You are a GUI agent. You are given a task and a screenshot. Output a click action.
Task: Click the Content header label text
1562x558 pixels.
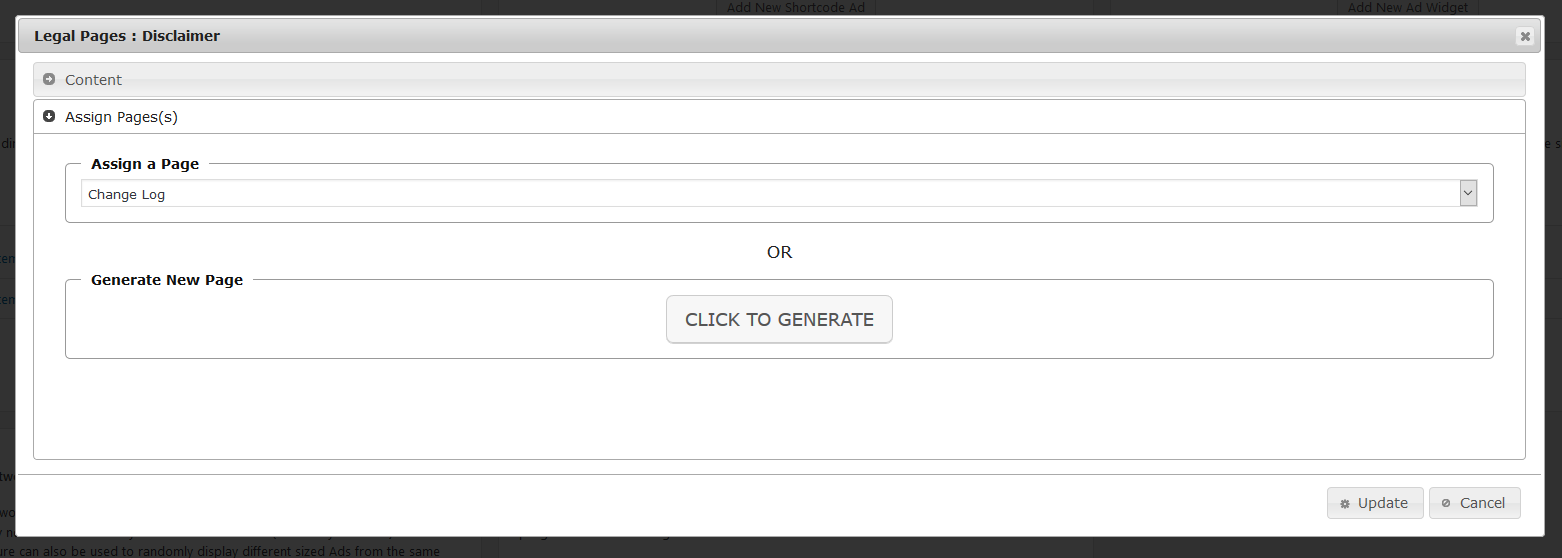93,79
